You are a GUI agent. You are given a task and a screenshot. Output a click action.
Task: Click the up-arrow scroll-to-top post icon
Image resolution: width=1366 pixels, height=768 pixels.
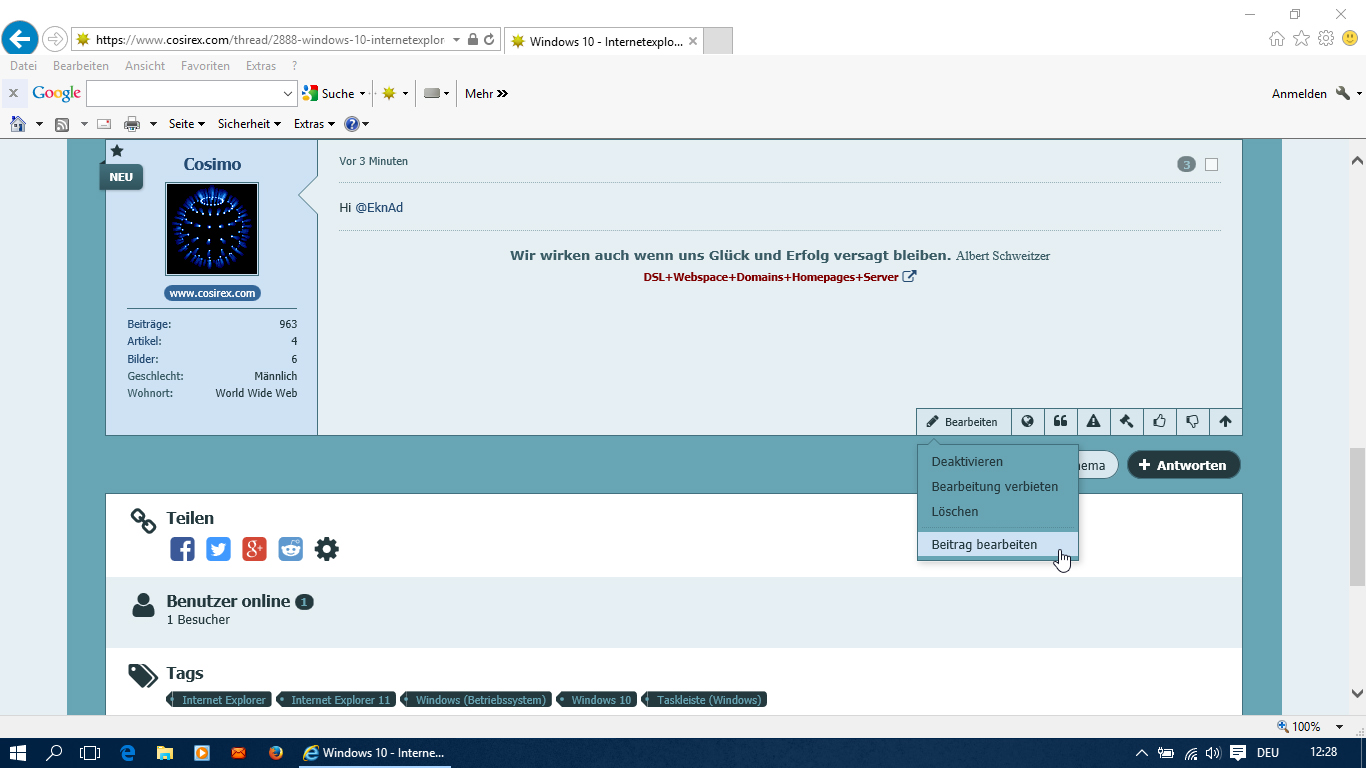coord(1225,422)
